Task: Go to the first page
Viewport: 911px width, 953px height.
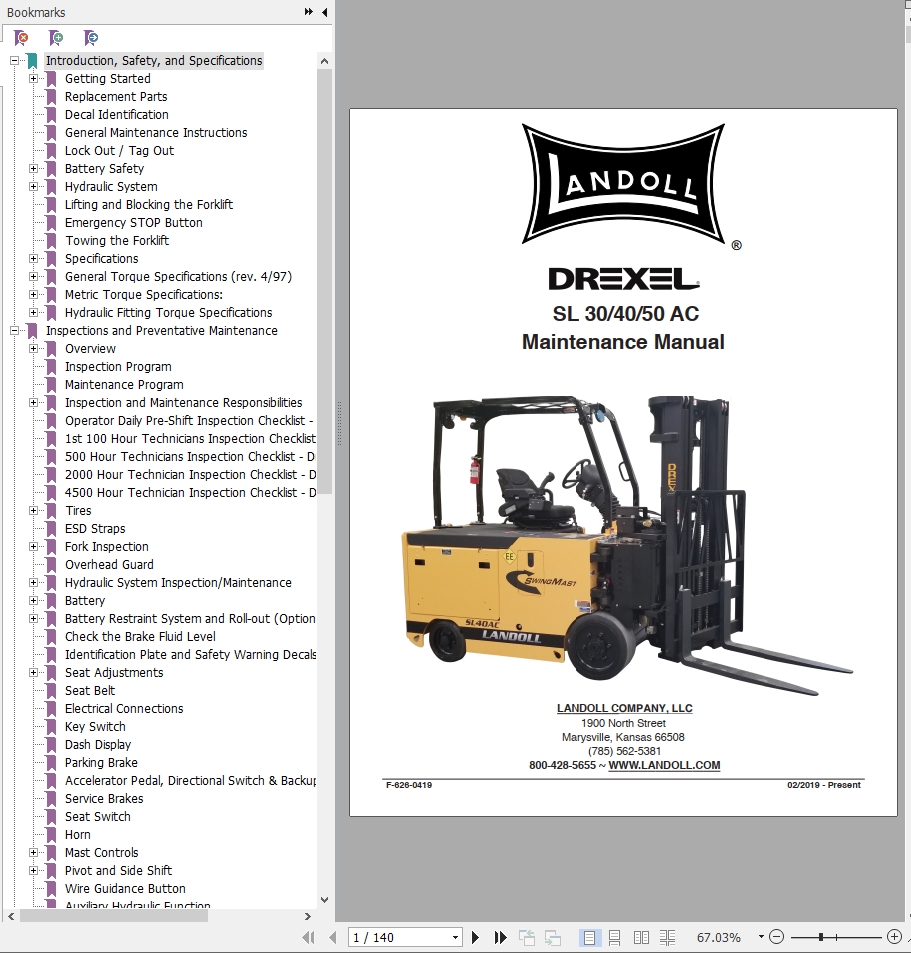Action: (x=309, y=937)
